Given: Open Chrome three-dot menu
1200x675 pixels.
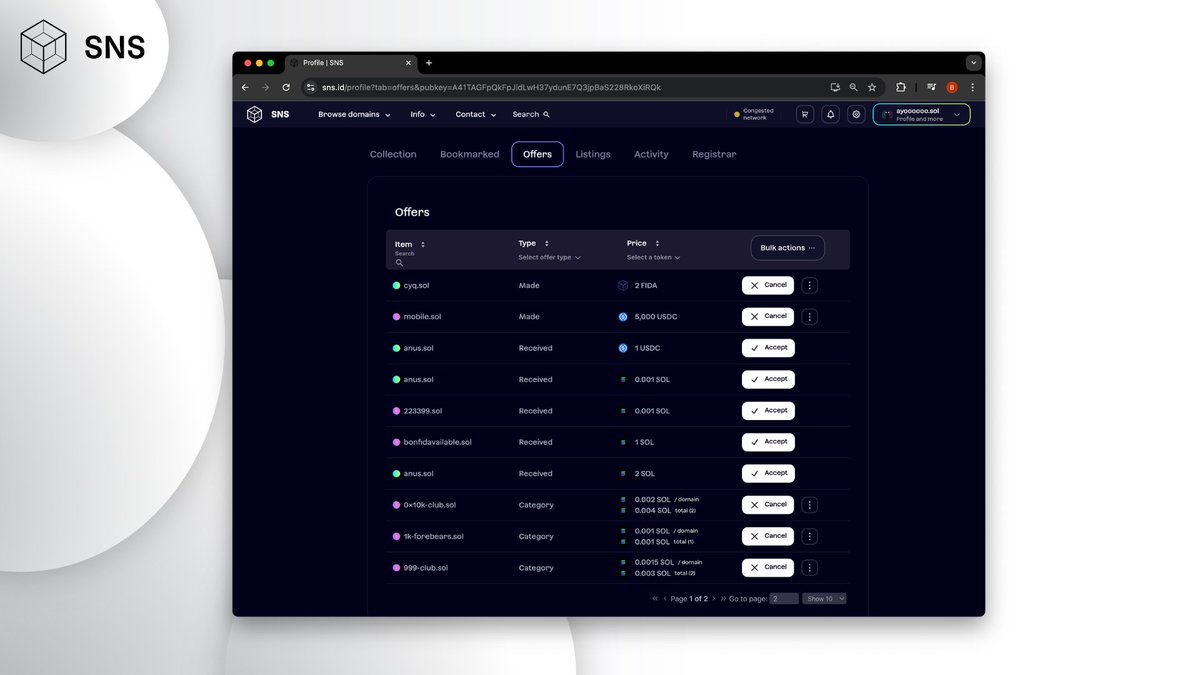Looking at the screenshot, I should [972, 87].
